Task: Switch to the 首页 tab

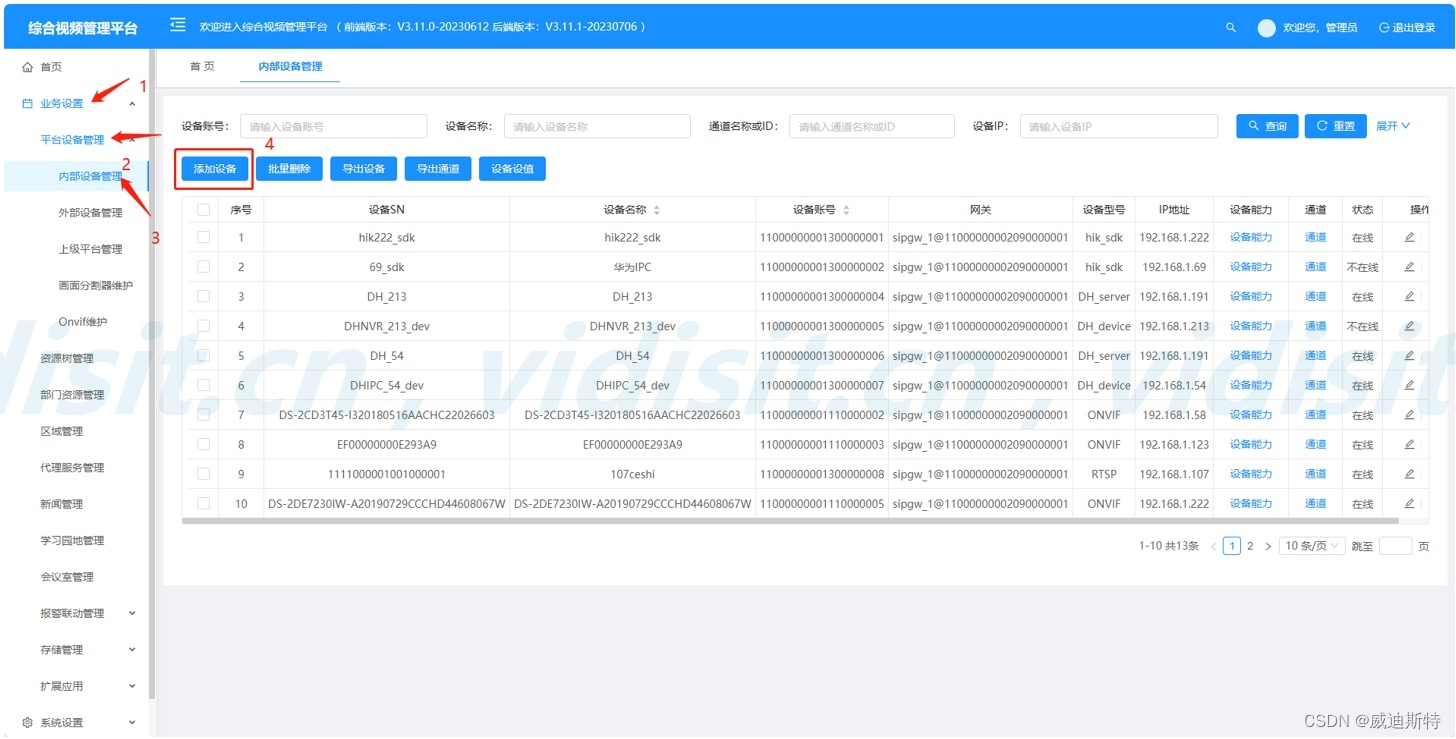Action: pos(202,66)
